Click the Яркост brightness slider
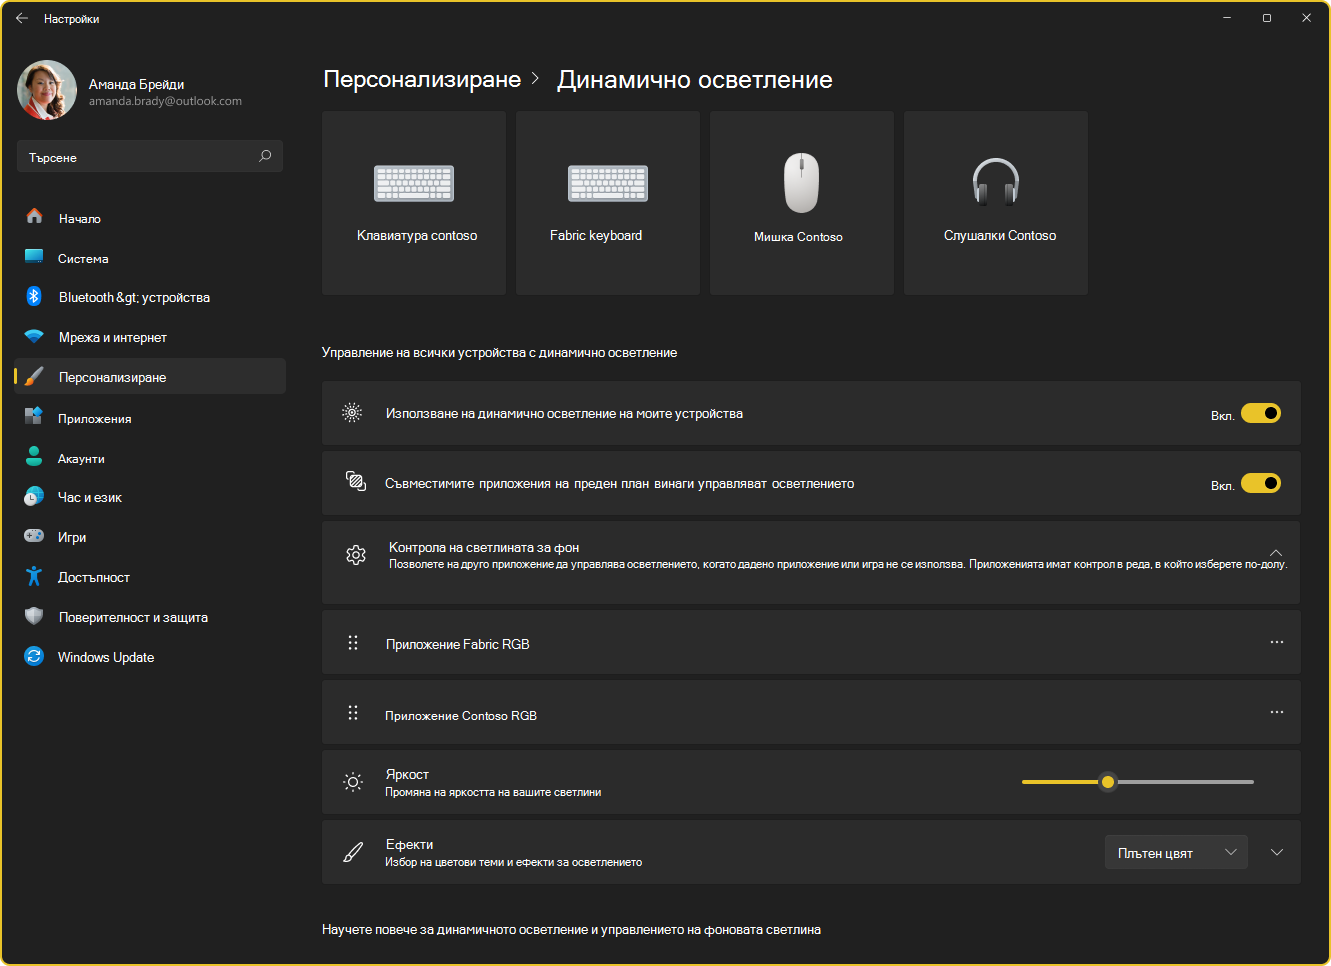 [1138, 782]
